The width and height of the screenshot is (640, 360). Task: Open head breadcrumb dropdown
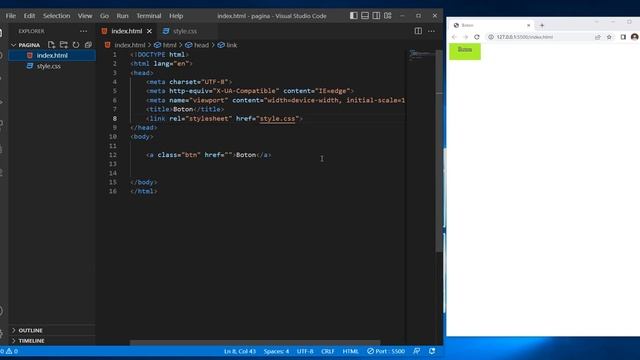[x=197, y=45]
